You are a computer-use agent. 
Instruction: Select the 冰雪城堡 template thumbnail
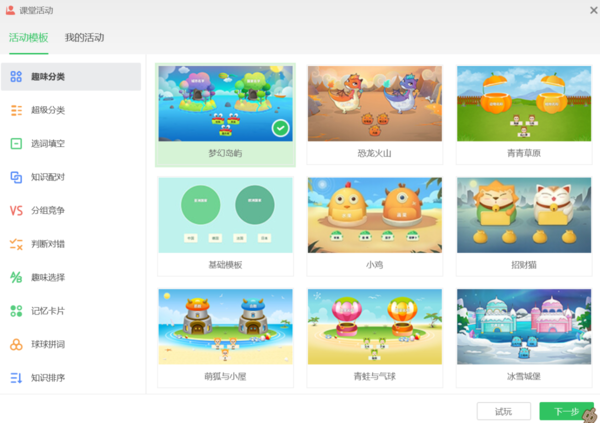[x=524, y=327]
